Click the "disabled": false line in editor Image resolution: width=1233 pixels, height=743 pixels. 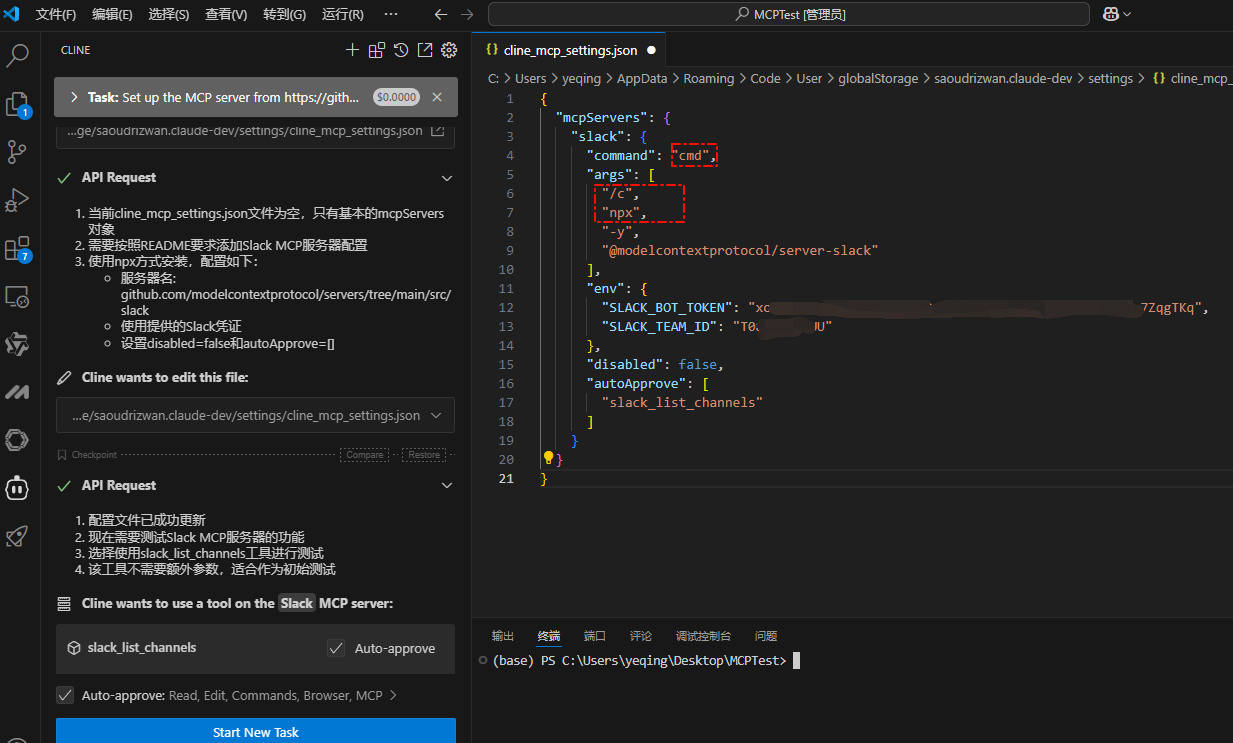(x=655, y=364)
